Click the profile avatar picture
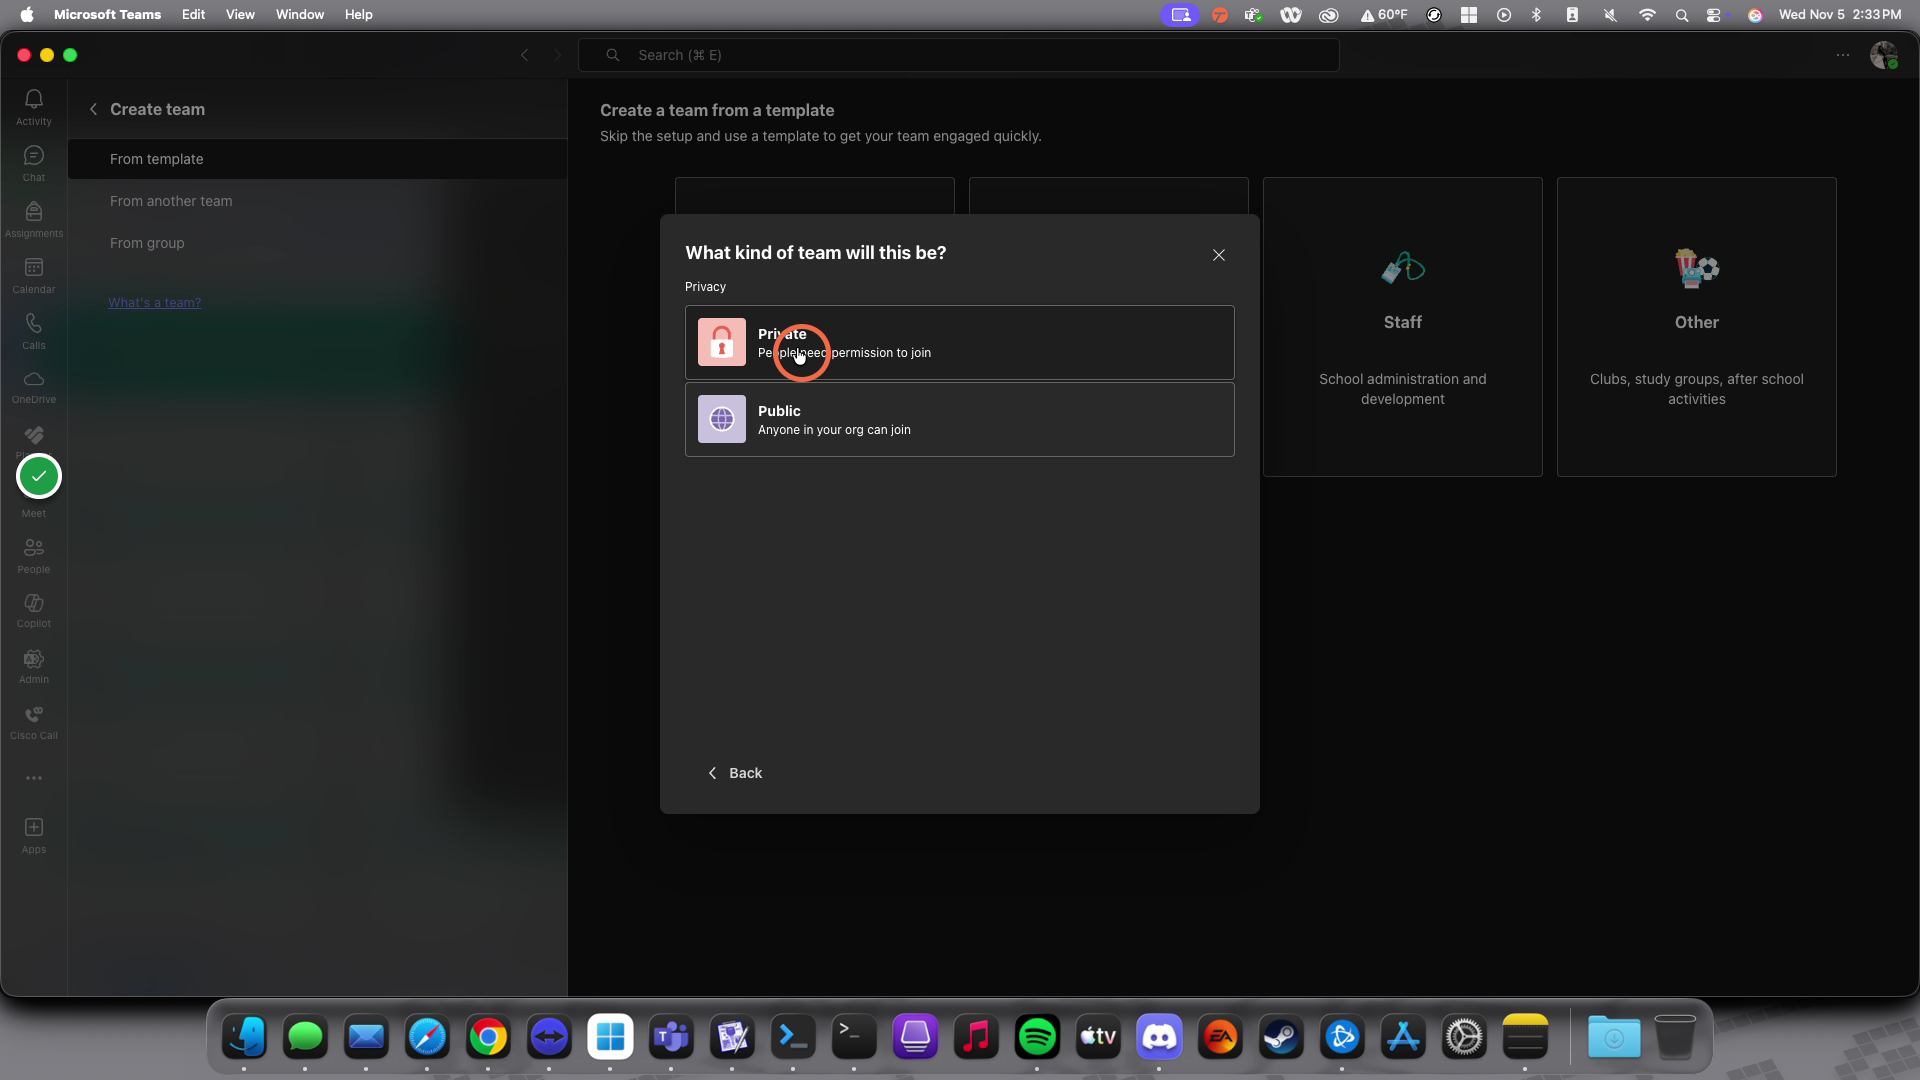Image resolution: width=1920 pixels, height=1080 pixels. (1884, 55)
